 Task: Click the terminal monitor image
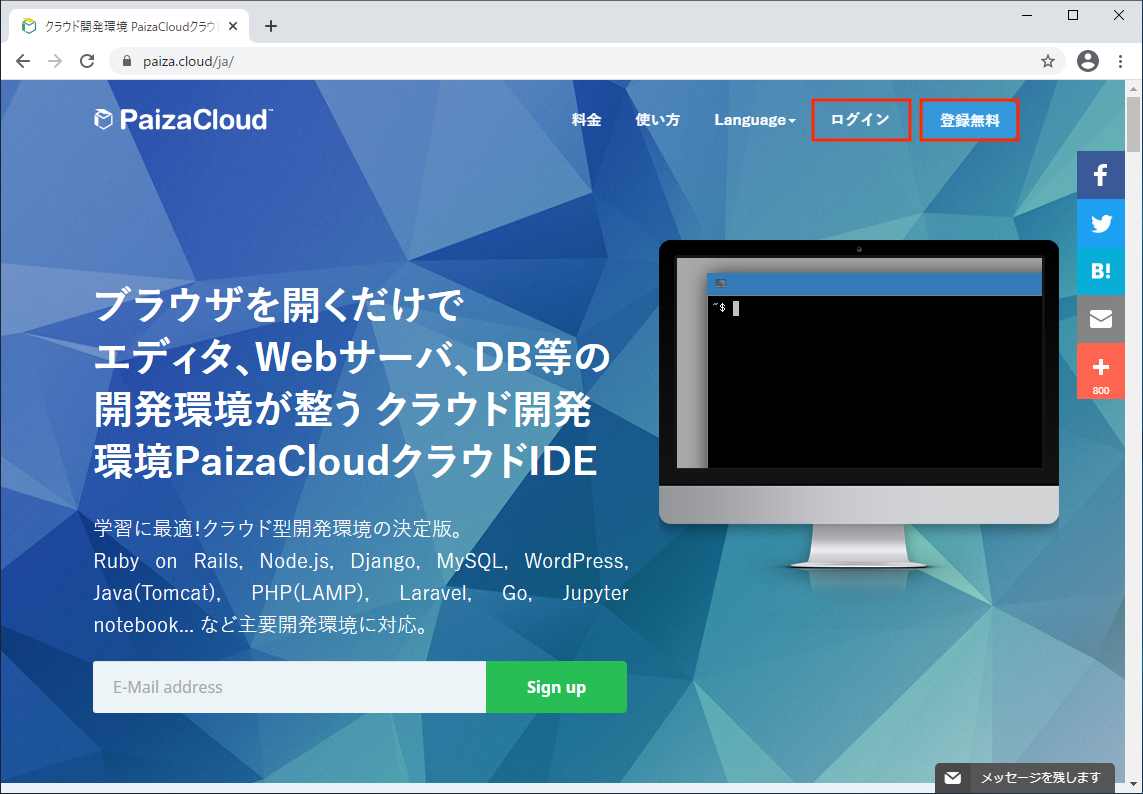[859, 403]
